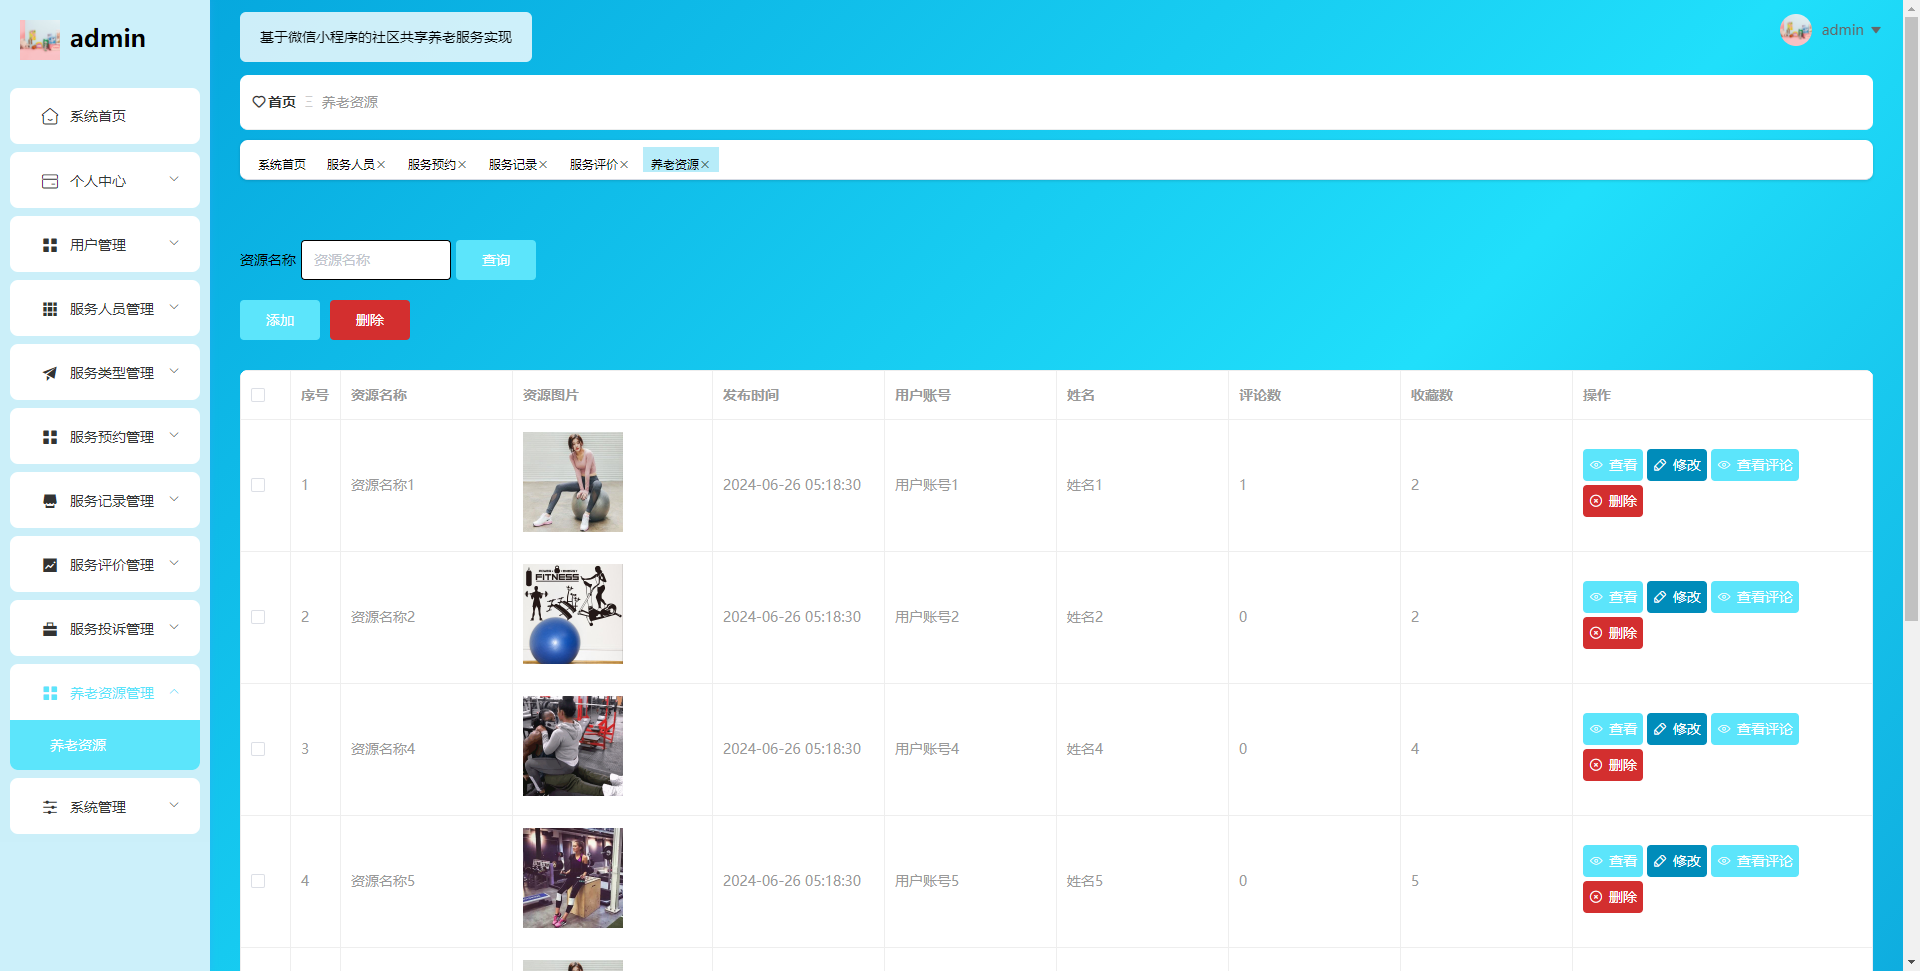1920x971 pixels.
Task: Expand the 服务预约管理 menu chevron
Action: (174, 436)
